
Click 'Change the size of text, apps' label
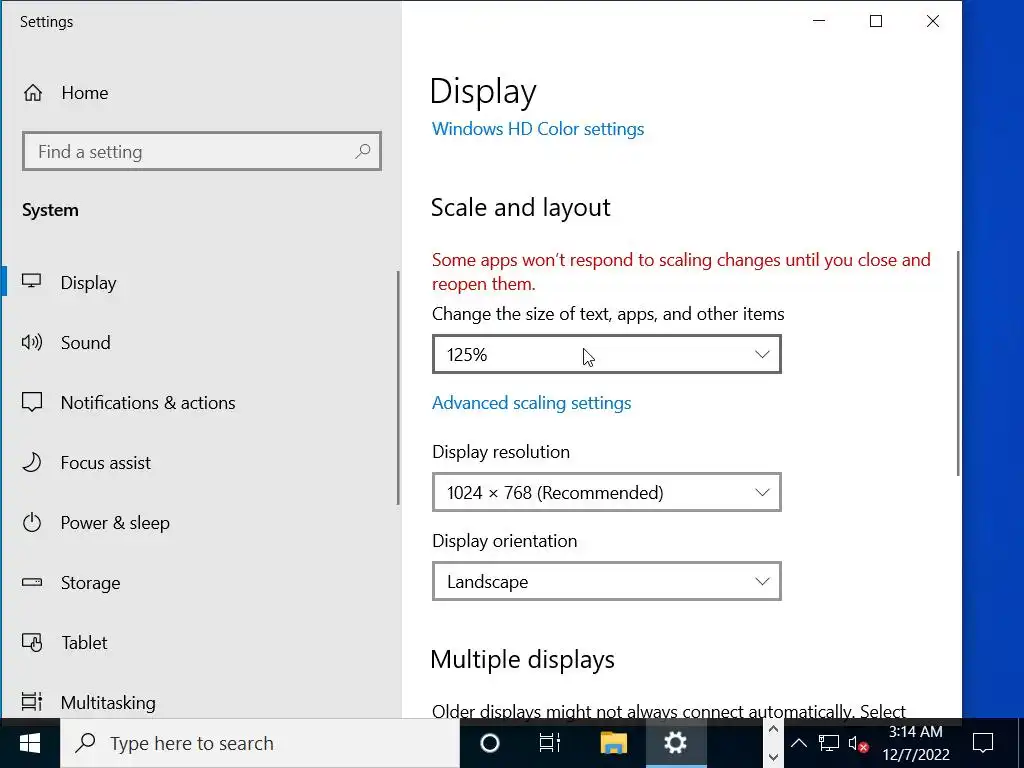coord(608,314)
